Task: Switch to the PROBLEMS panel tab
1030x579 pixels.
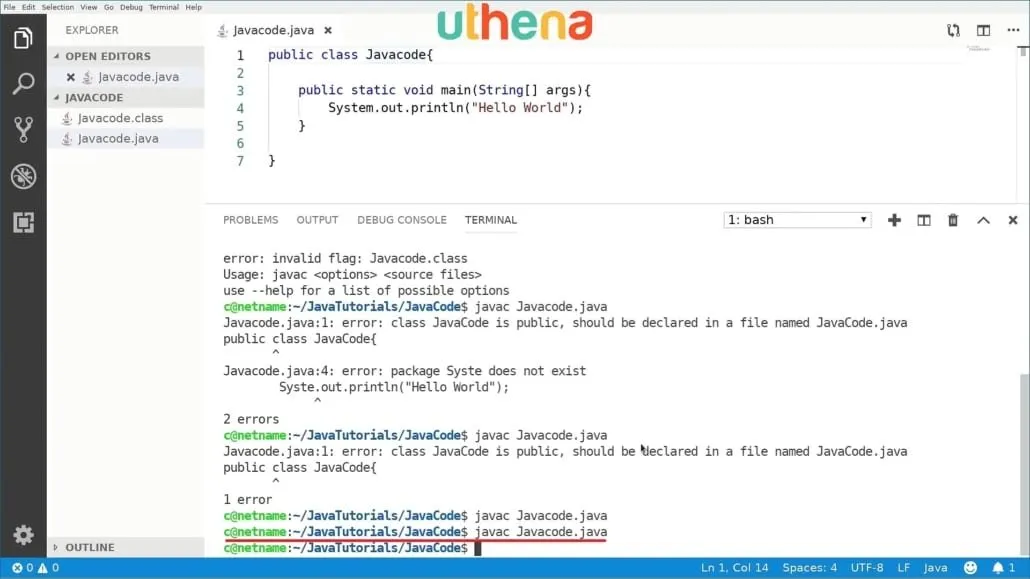Action: click(250, 220)
